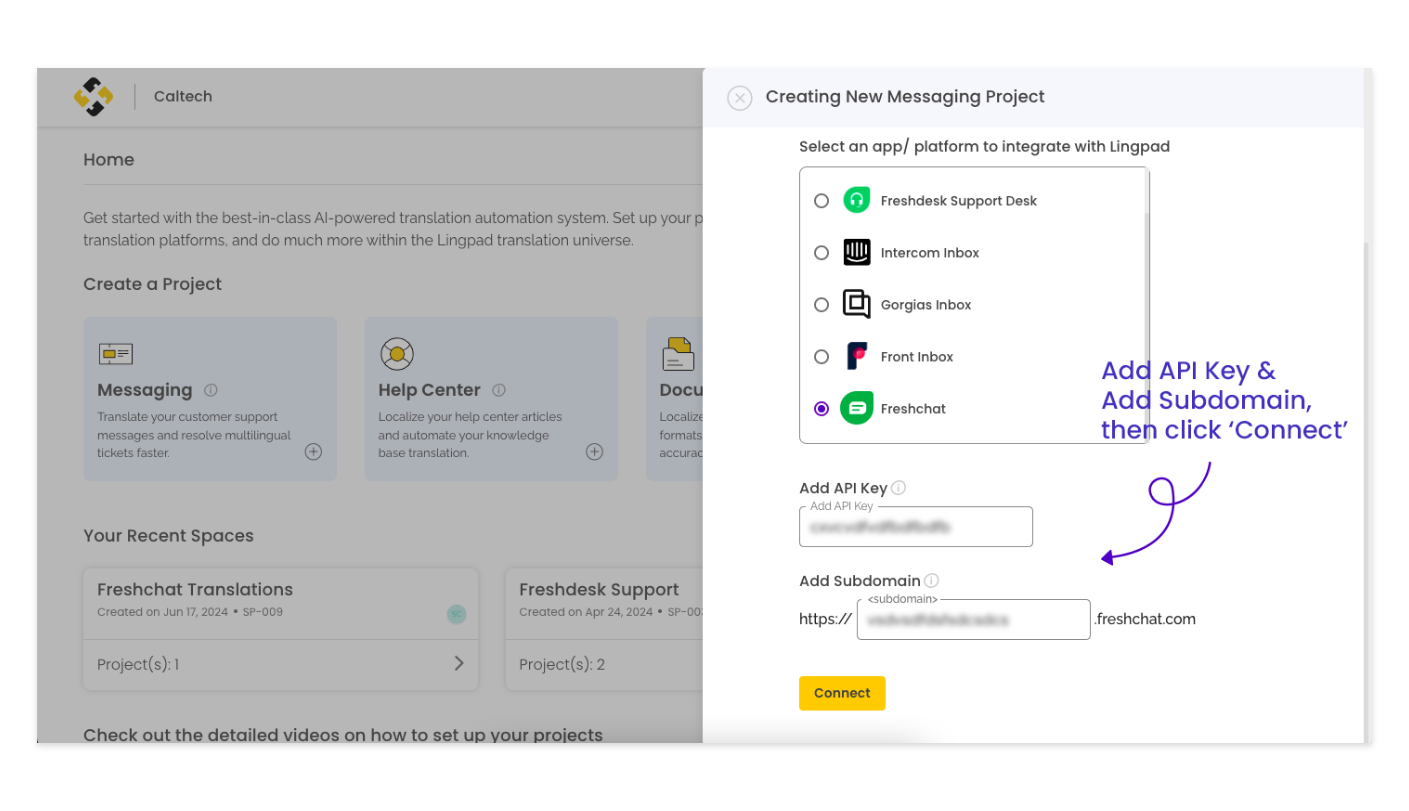
Task: Open the Messaging info icon
Action: (x=210, y=390)
